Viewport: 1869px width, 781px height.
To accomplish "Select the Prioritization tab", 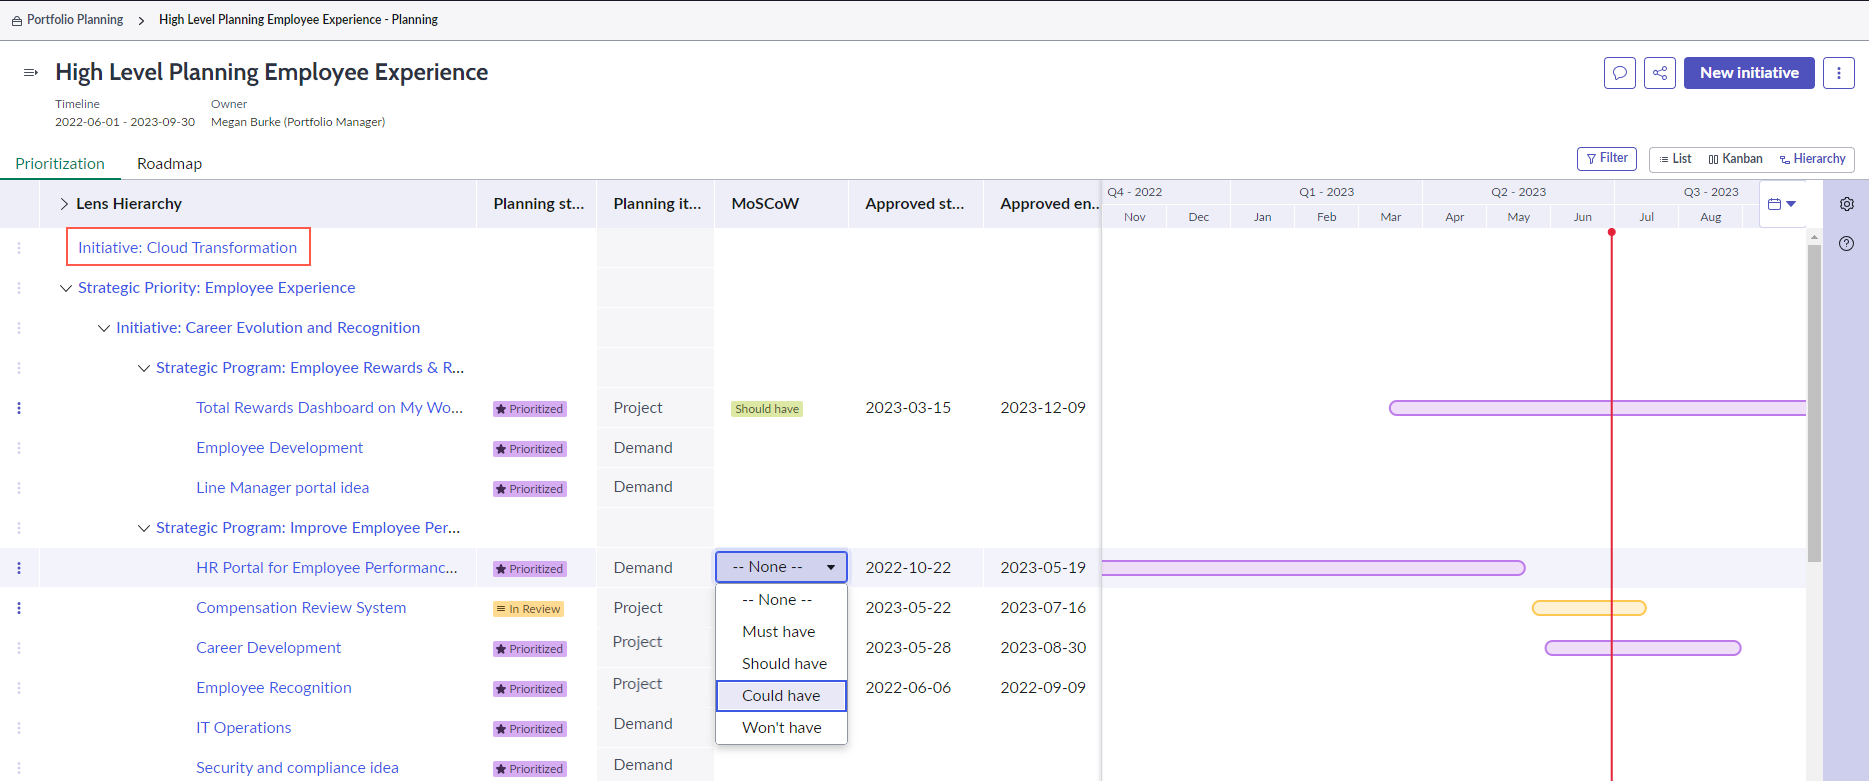I will 60,164.
